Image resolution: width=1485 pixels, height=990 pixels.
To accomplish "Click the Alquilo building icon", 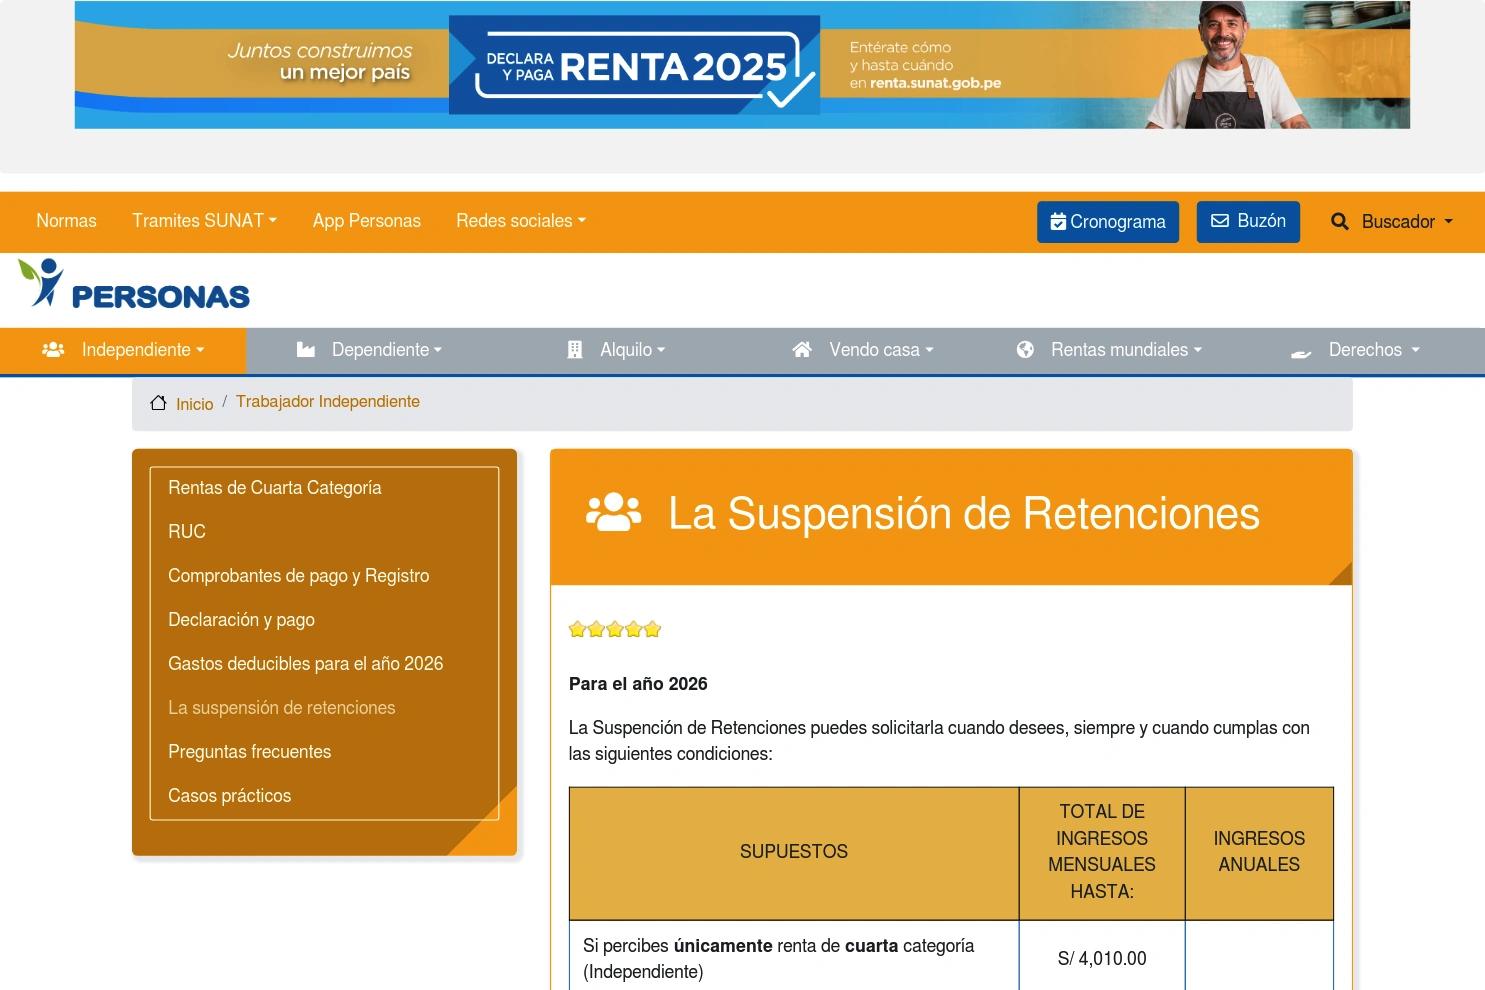I will [x=575, y=350].
